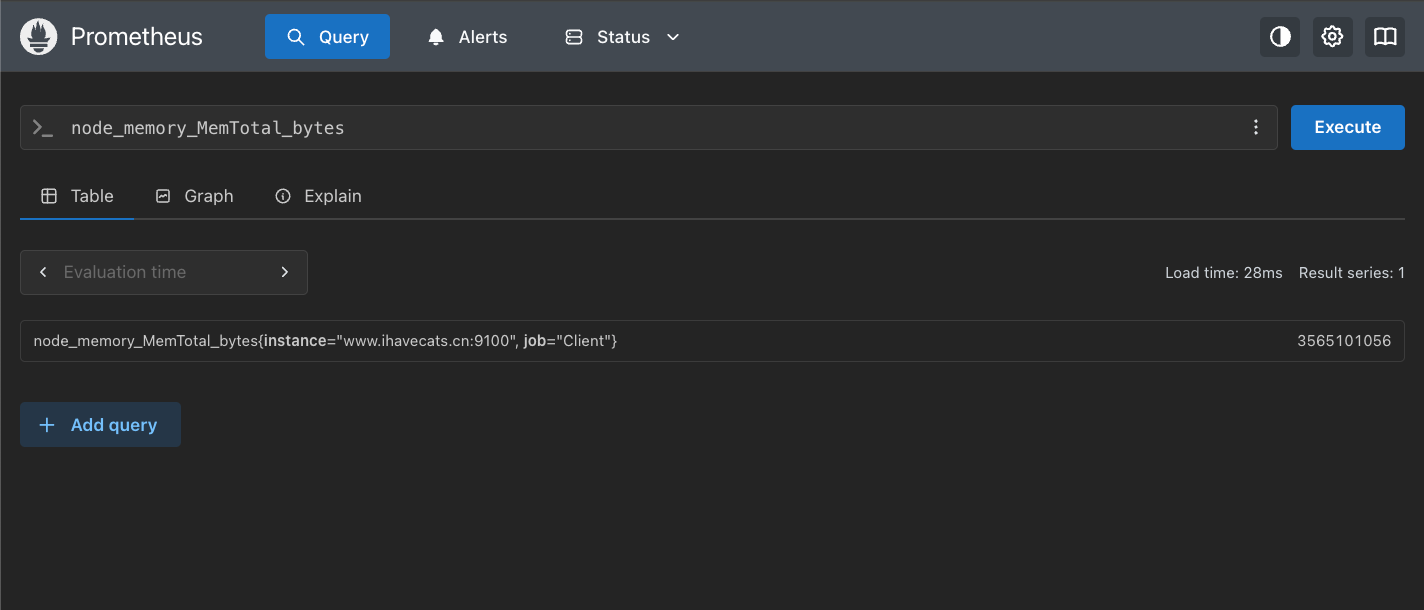Click the Prometheus title text

point(136,37)
